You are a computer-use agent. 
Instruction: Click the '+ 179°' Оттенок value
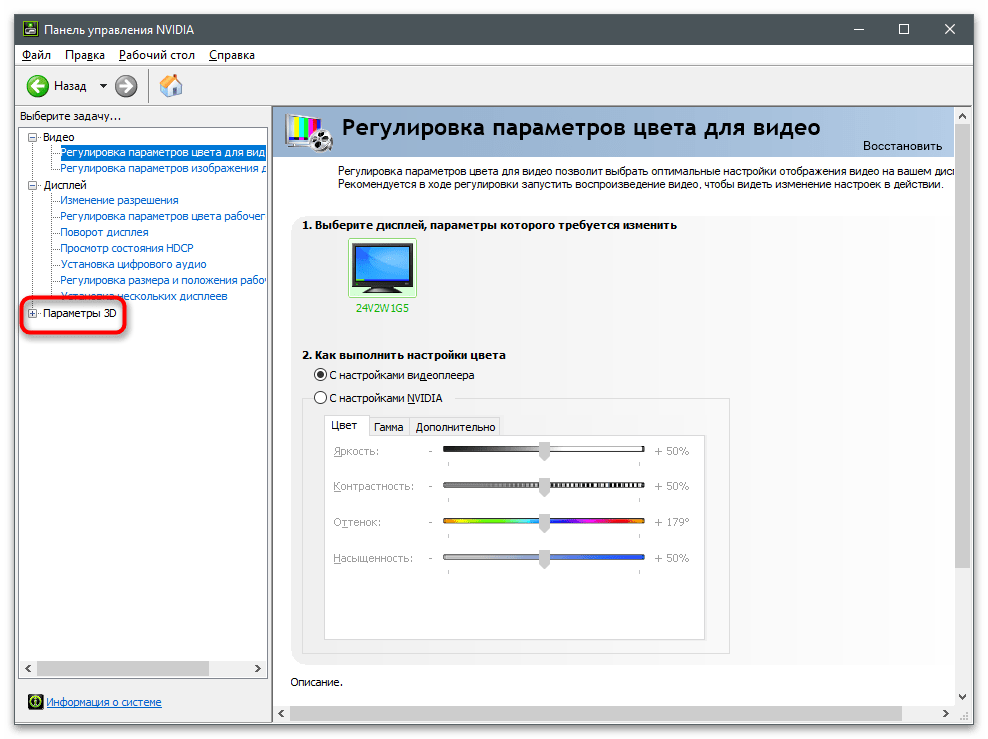672,522
